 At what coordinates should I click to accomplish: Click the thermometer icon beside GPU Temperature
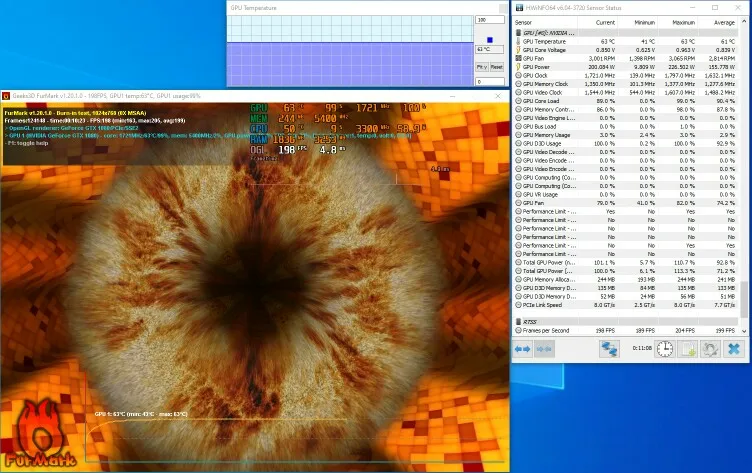pos(518,41)
